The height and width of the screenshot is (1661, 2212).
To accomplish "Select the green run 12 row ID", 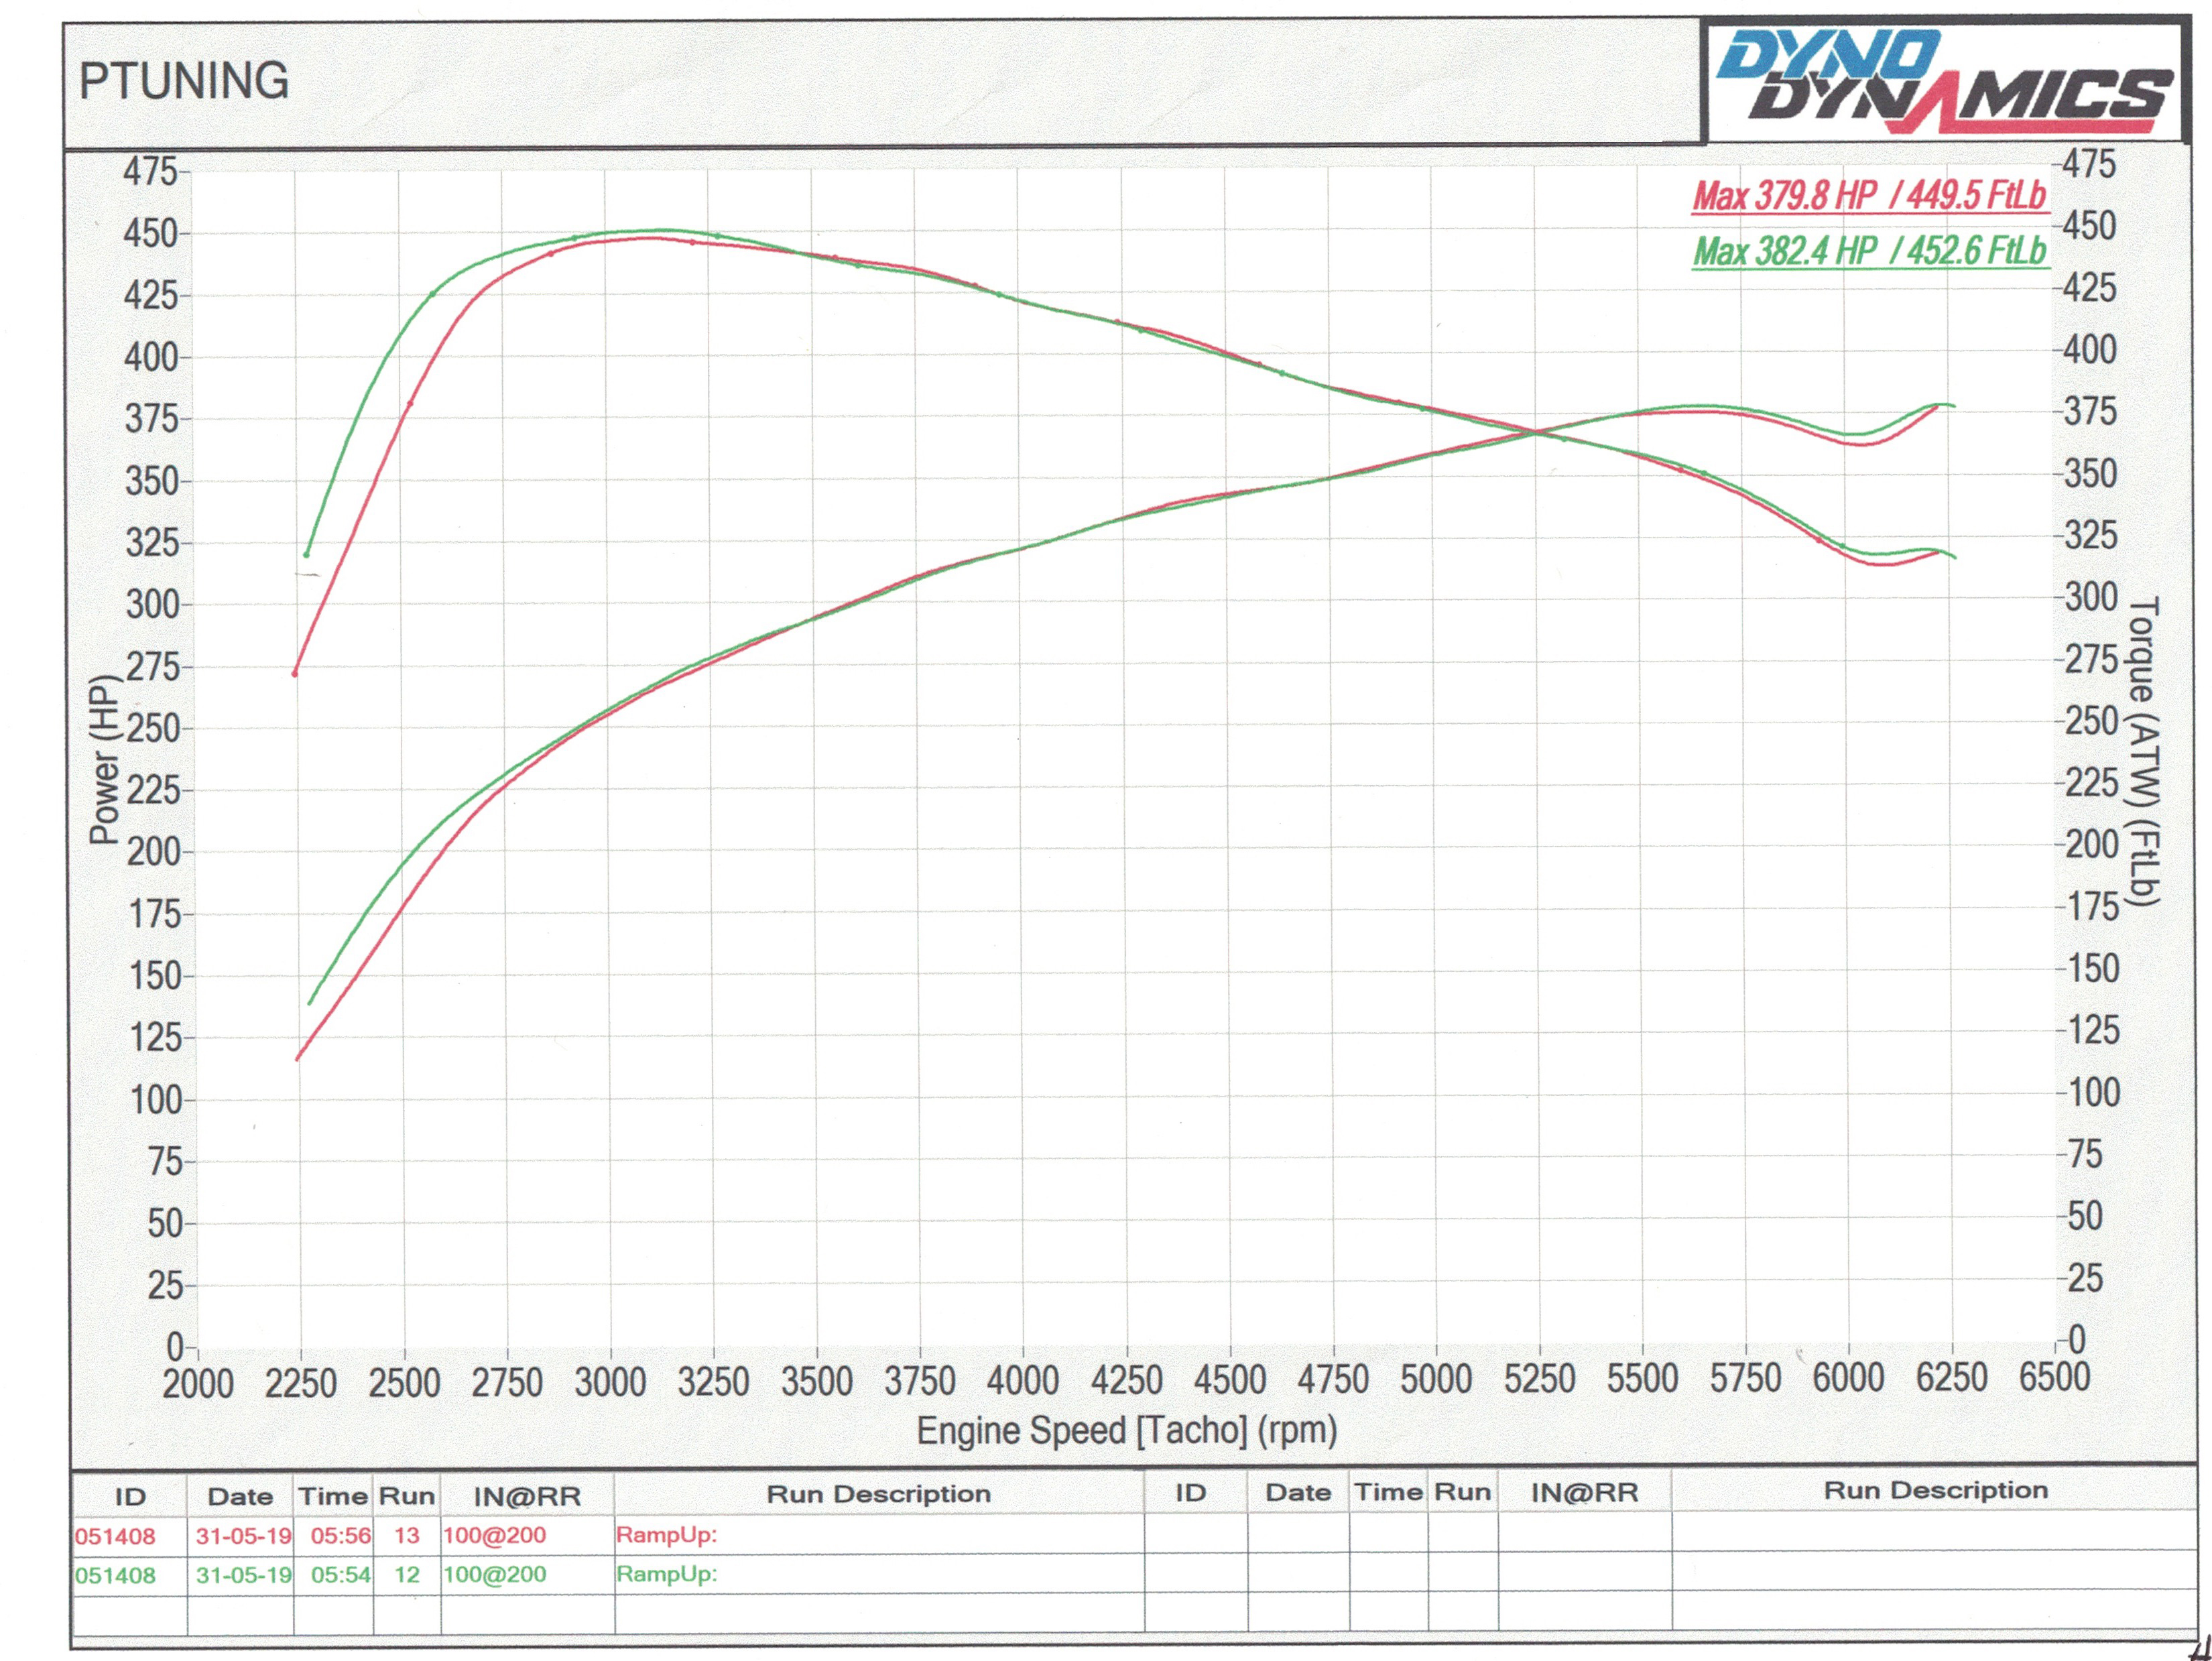I will click(x=115, y=1575).
